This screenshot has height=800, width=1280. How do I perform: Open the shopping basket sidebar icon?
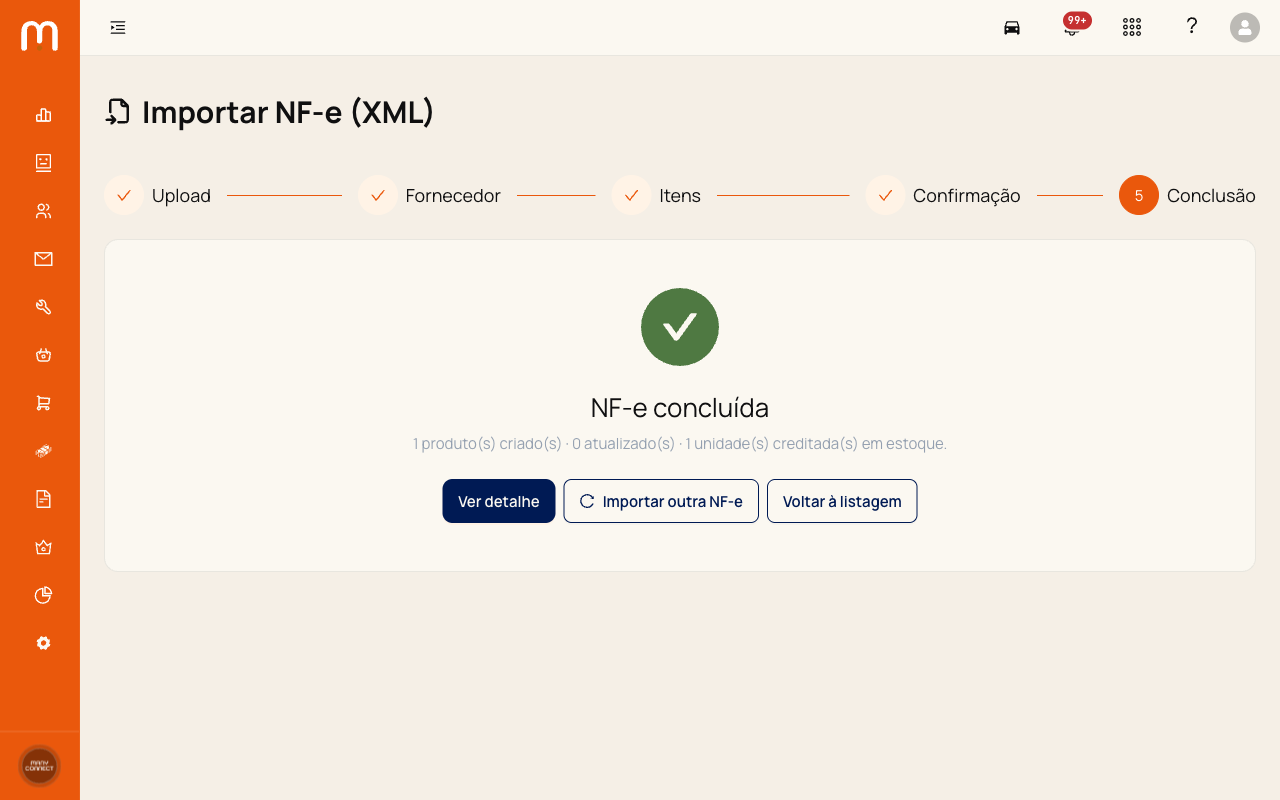click(x=43, y=355)
